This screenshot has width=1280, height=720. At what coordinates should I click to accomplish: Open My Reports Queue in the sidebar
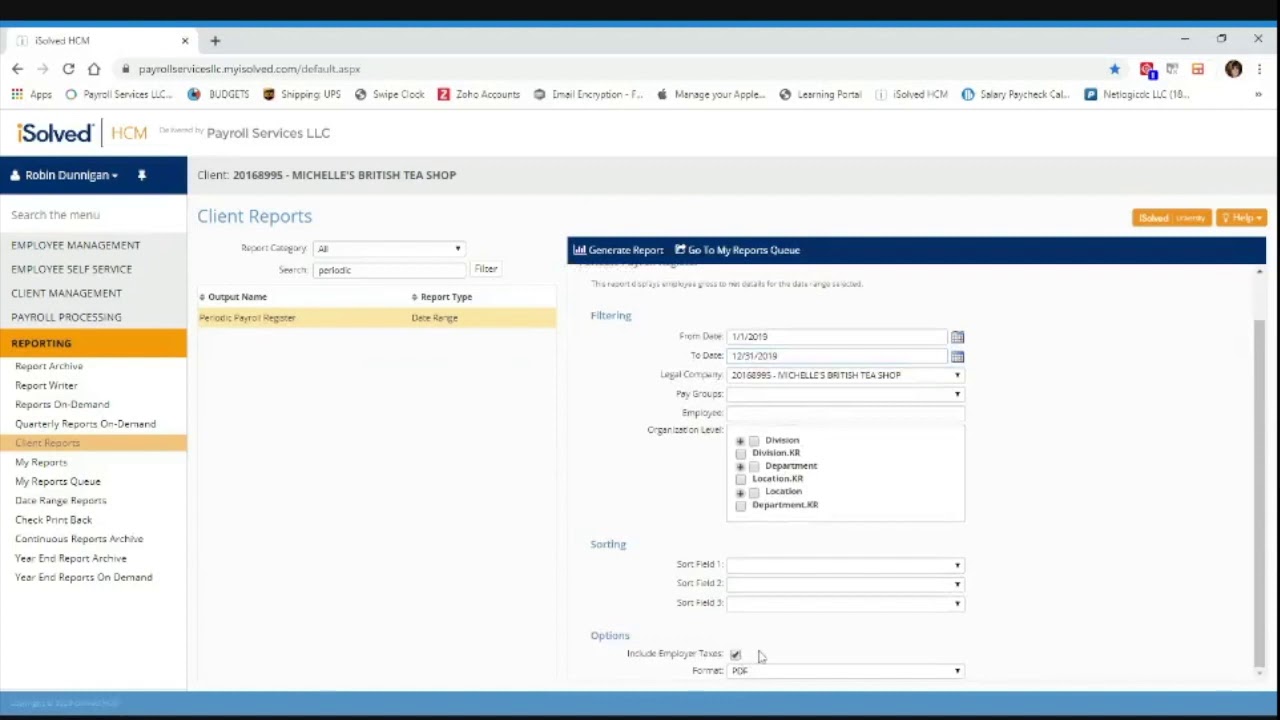(58, 482)
